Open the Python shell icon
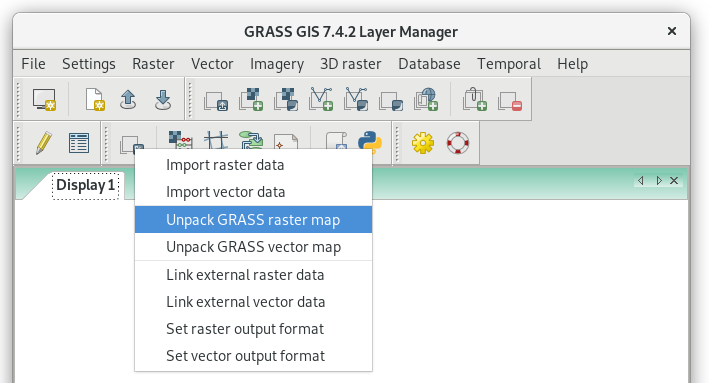This screenshot has height=383, width=709. [x=370, y=141]
